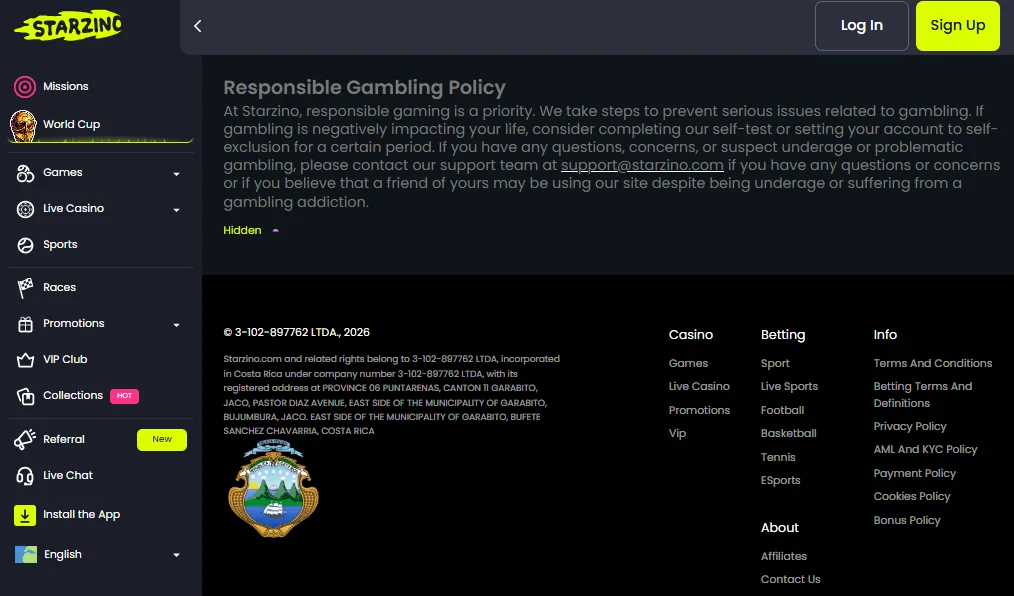This screenshot has height=596, width=1014.
Task: Click the Log In button
Action: click(861, 26)
